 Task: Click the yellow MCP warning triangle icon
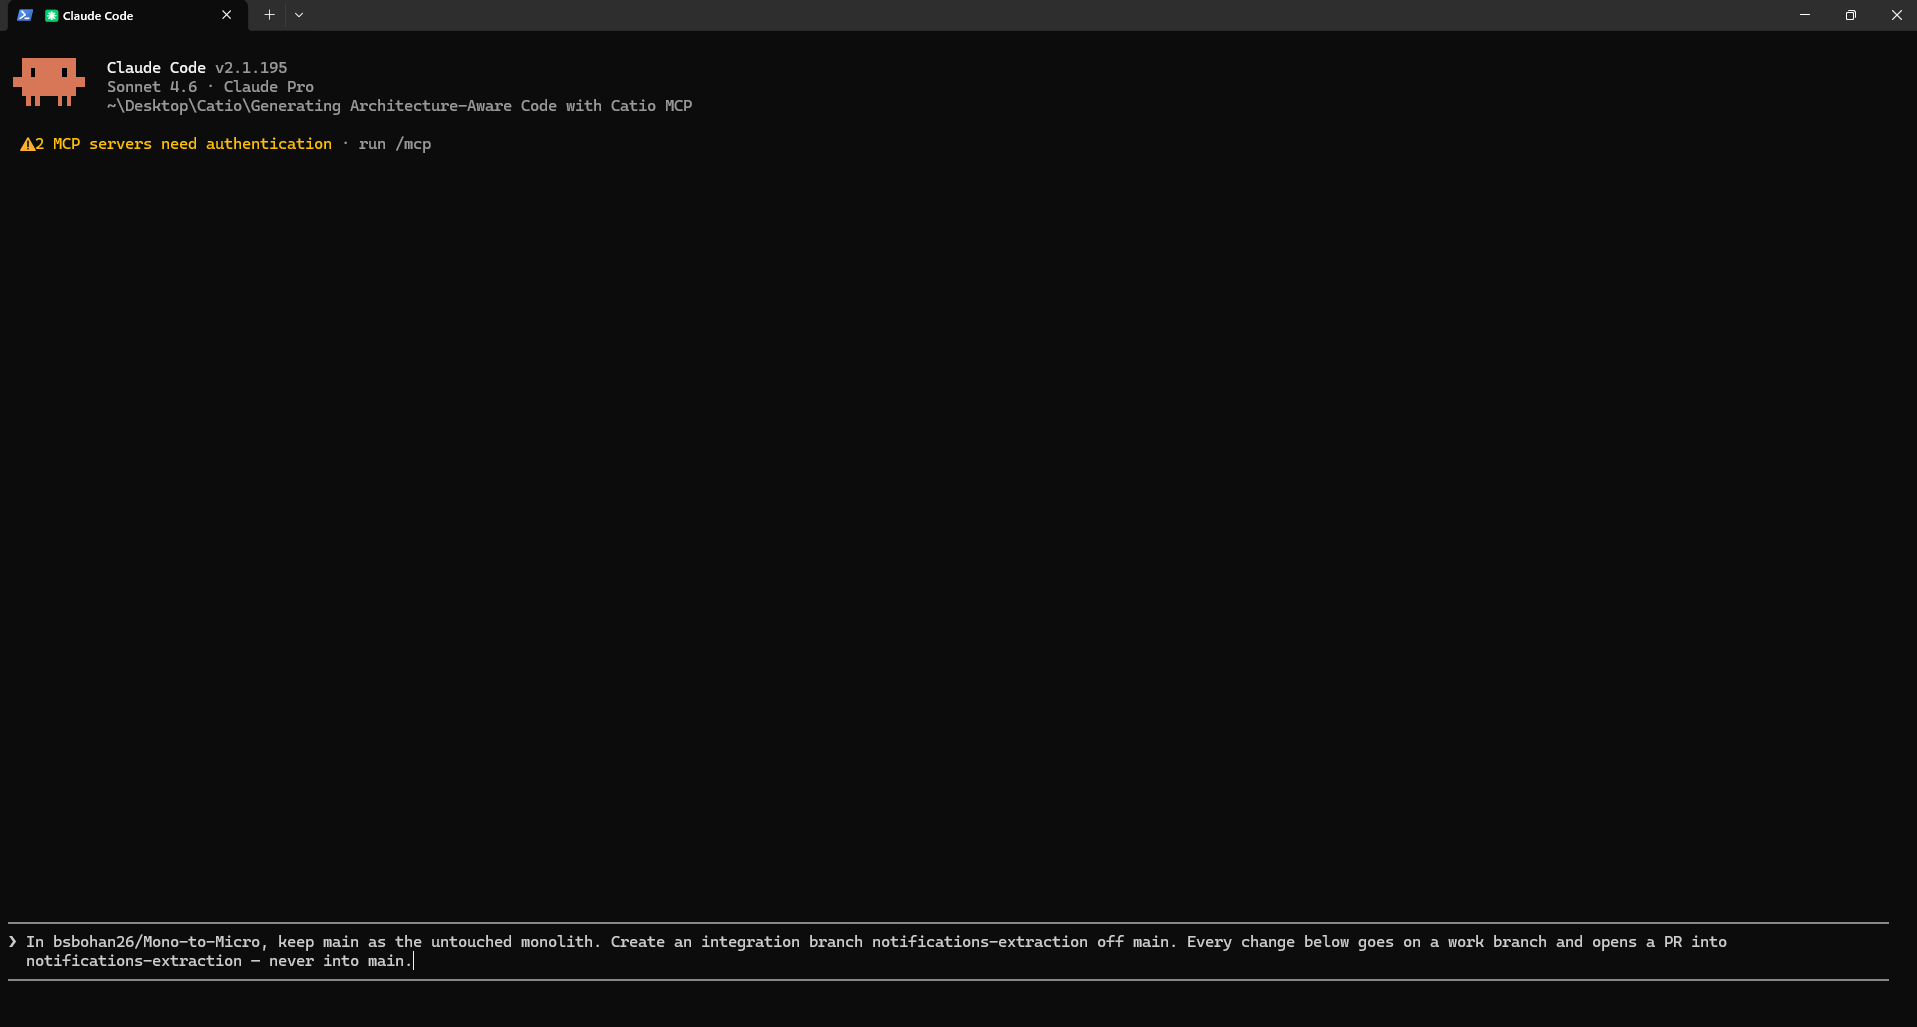(27, 144)
